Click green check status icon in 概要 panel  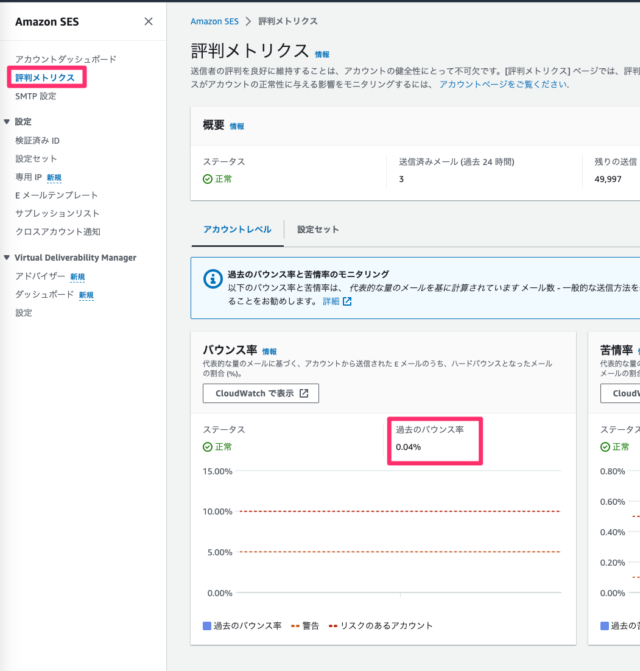point(207,179)
